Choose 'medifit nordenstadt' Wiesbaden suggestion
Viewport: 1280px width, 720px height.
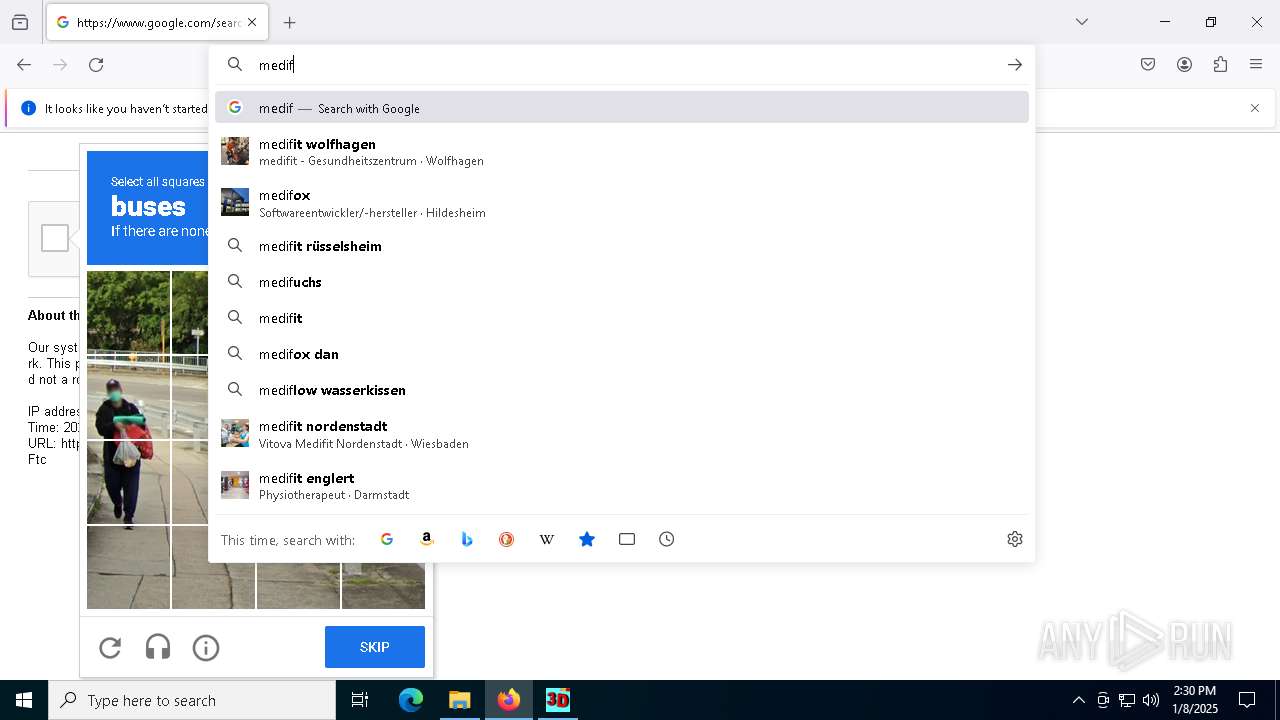coord(622,434)
